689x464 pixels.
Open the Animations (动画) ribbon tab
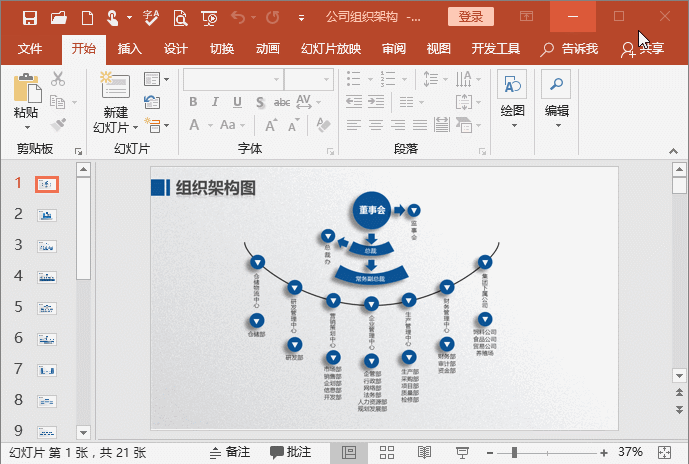(267, 49)
